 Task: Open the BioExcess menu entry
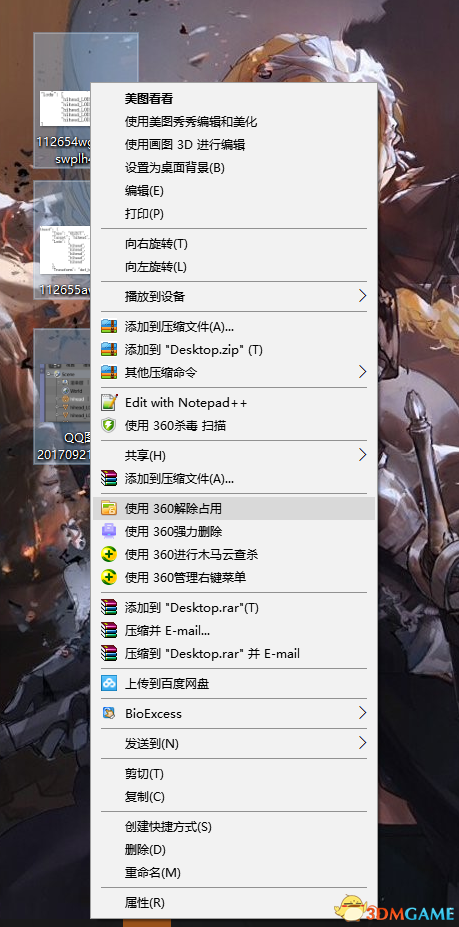(x=234, y=714)
